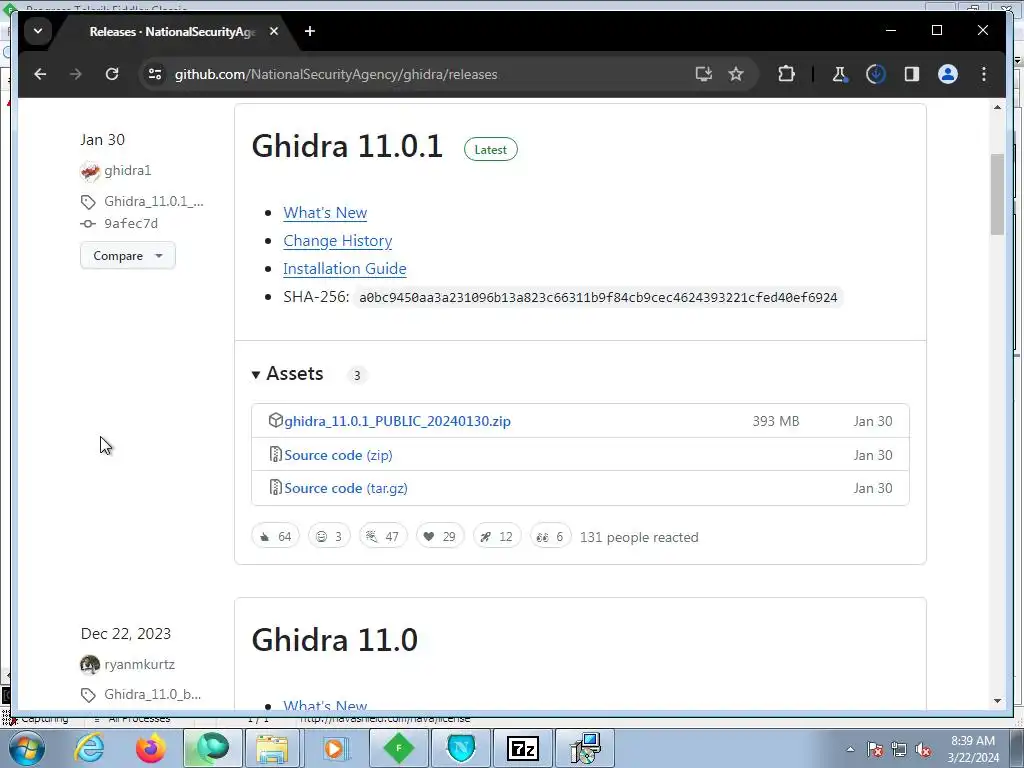Click the Ghidra 11.0 release title

coord(334,639)
